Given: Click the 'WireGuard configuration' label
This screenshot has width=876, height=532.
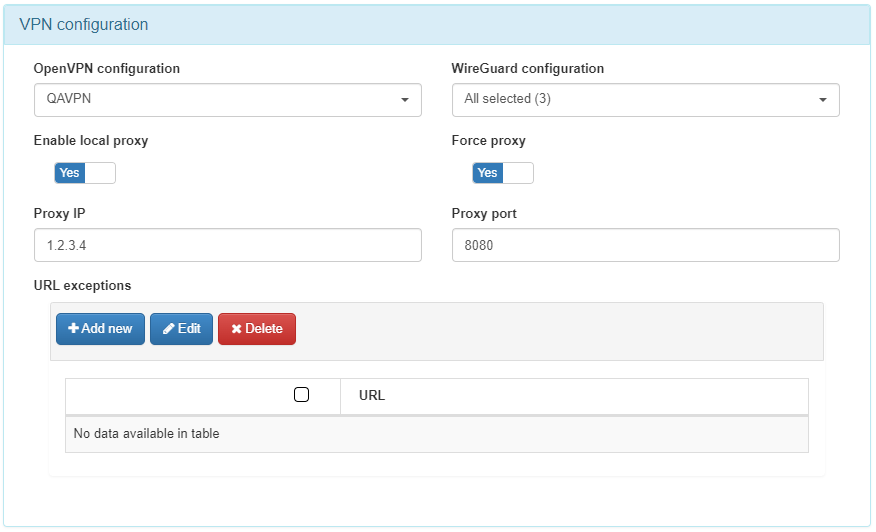Looking at the screenshot, I should coord(527,68).
